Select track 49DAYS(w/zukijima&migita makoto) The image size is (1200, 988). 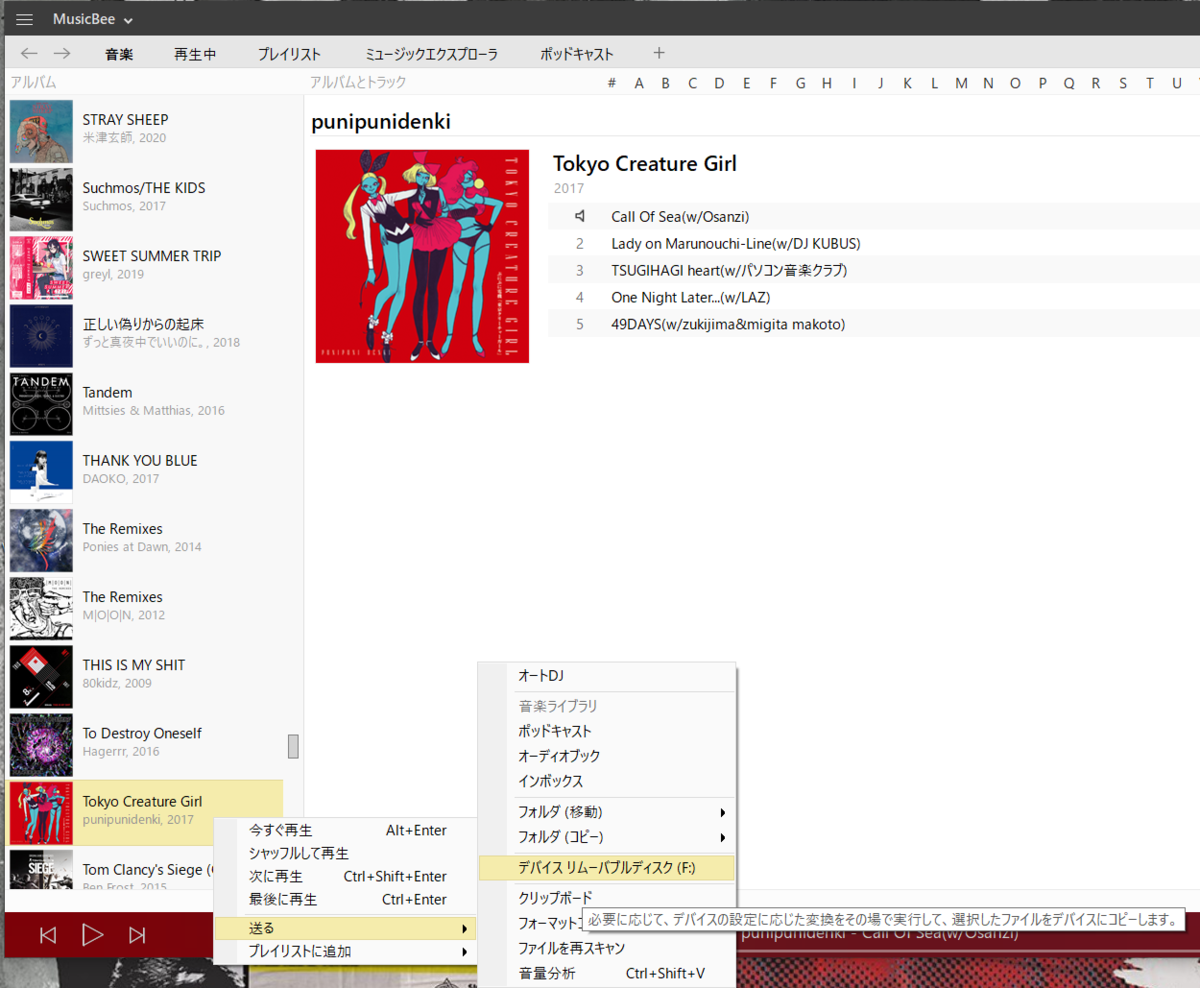click(x=728, y=324)
